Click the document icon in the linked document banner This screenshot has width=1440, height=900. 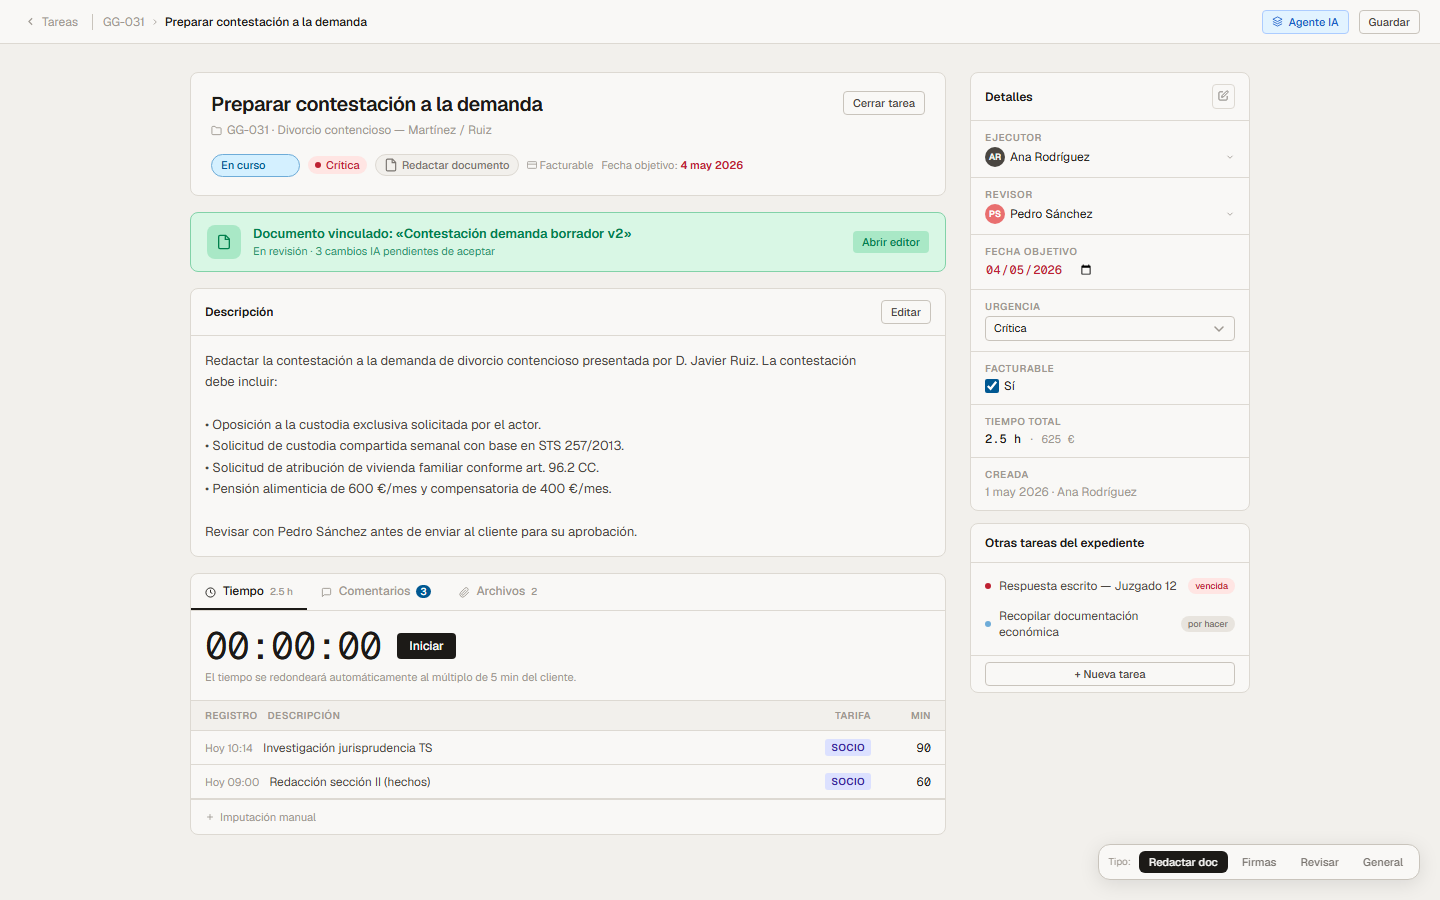click(224, 242)
